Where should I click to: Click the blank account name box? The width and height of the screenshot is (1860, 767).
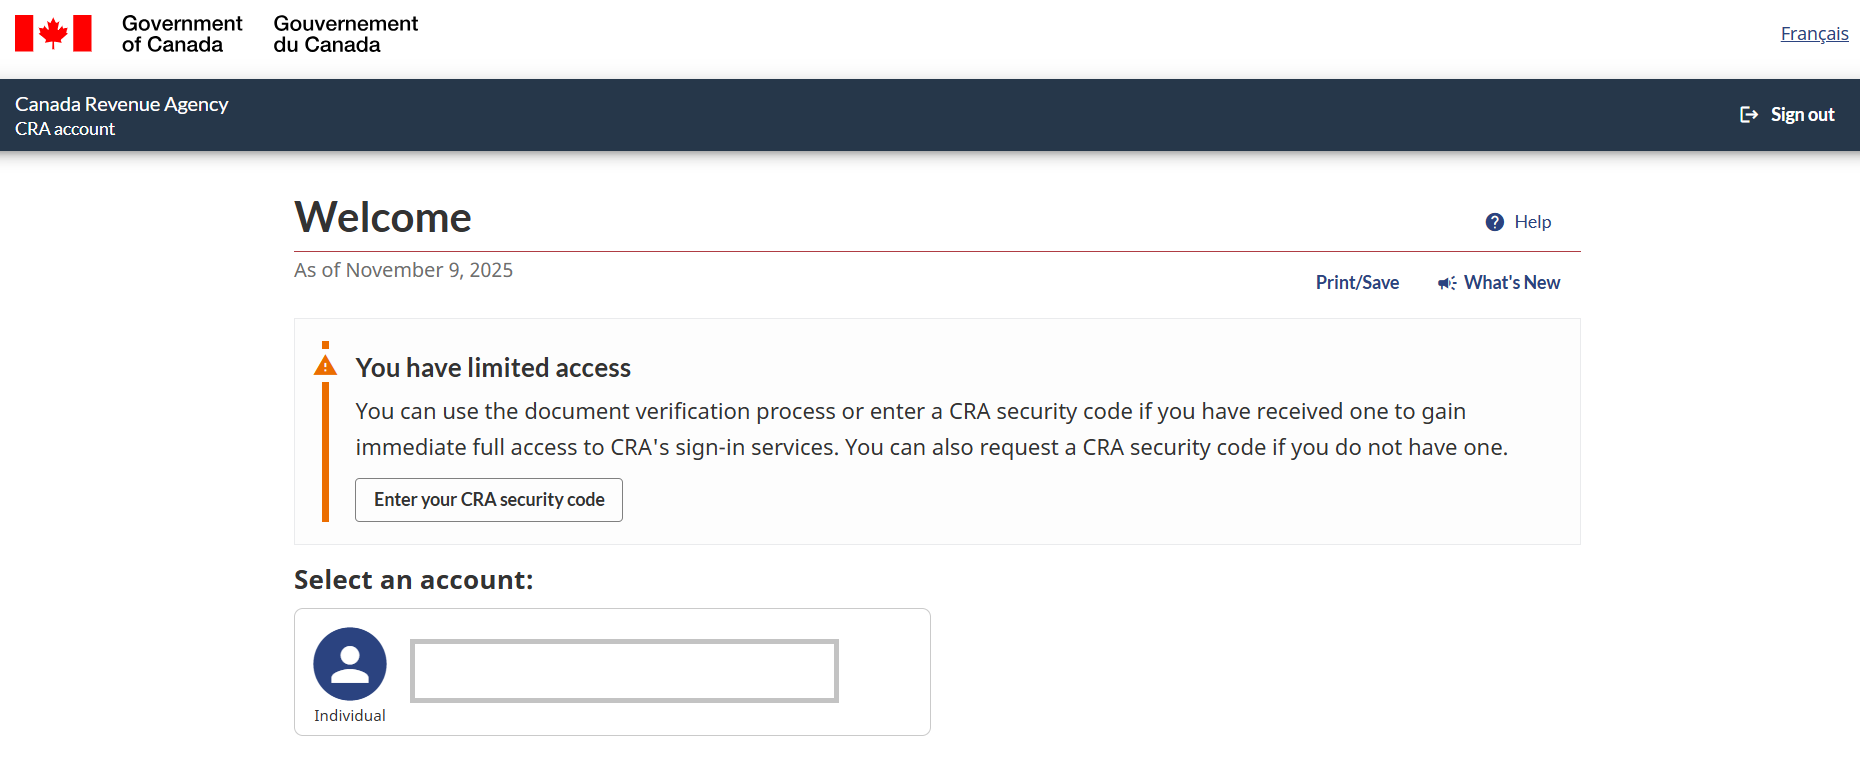[624, 671]
